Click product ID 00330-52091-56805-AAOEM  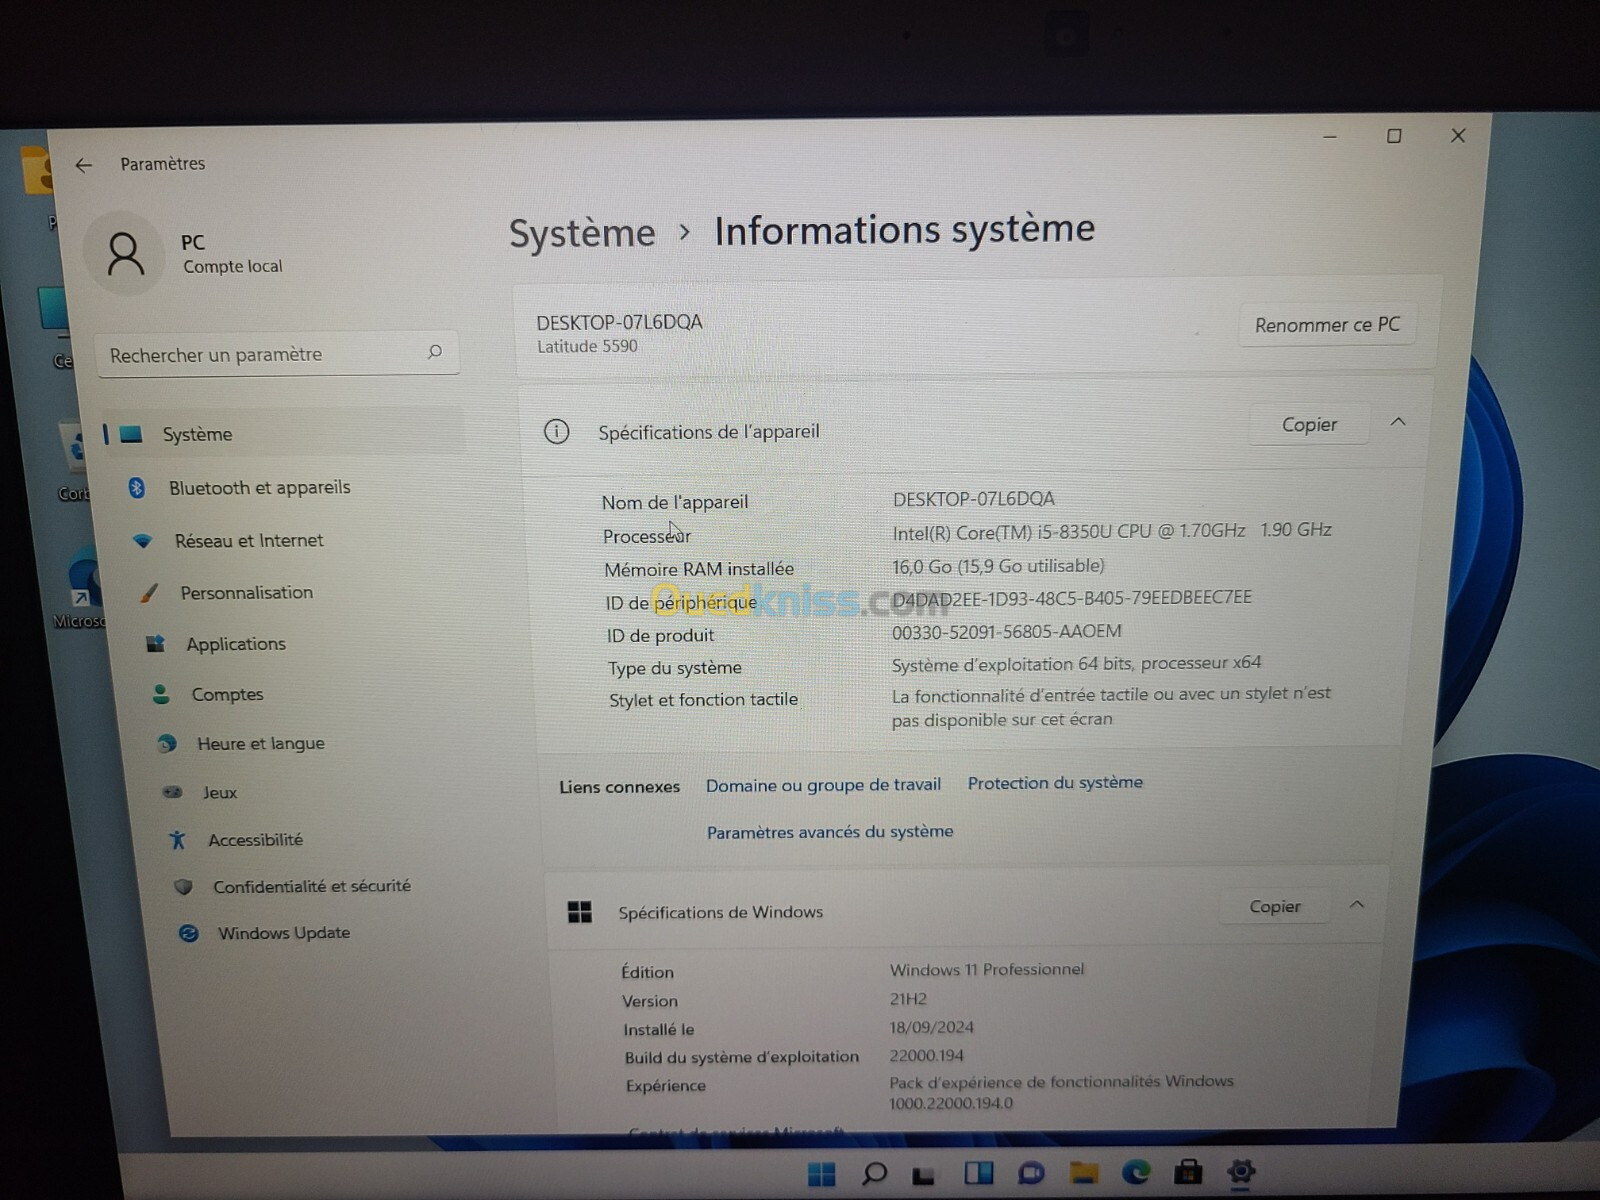[1007, 631]
